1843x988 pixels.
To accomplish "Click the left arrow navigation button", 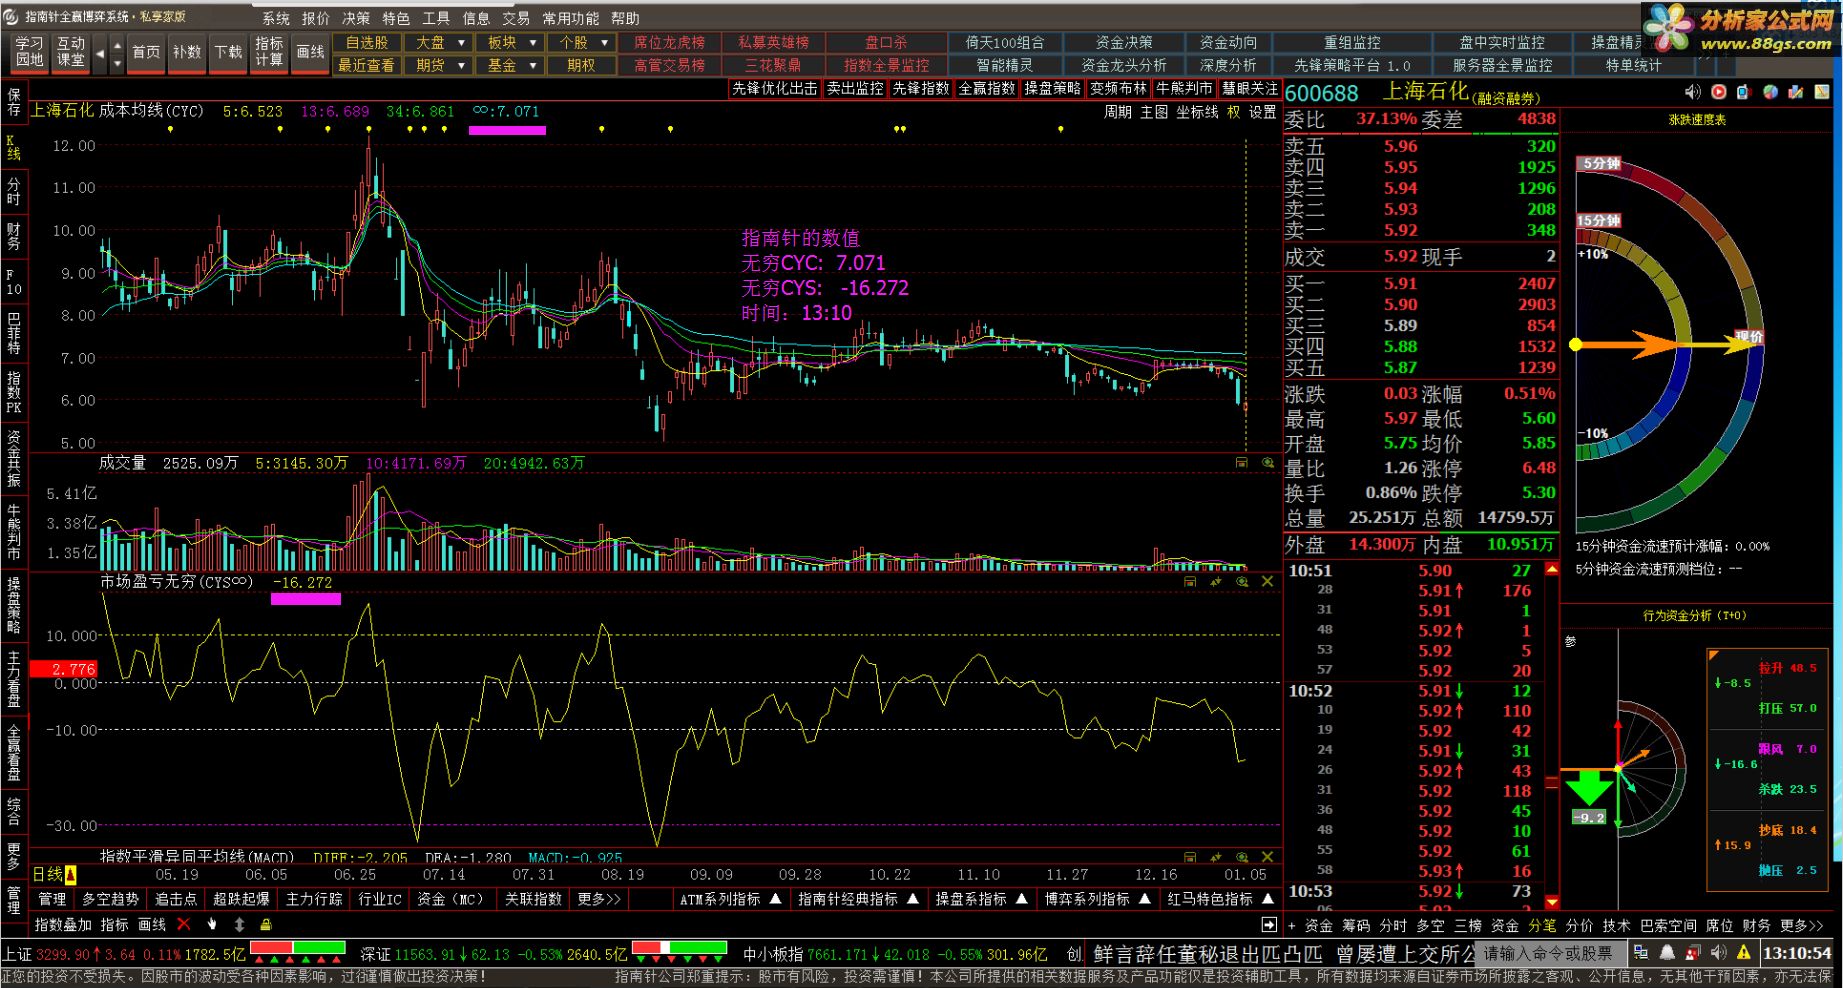I will (x=99, y=53).
